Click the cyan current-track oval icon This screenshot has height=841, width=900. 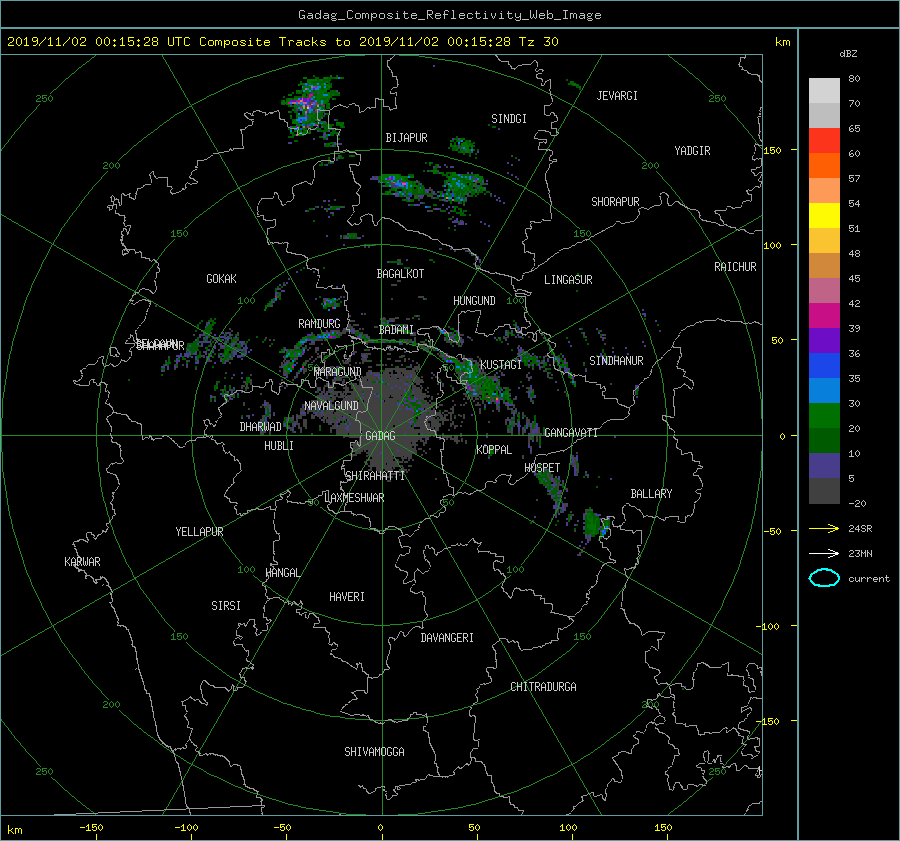(824, 578)
